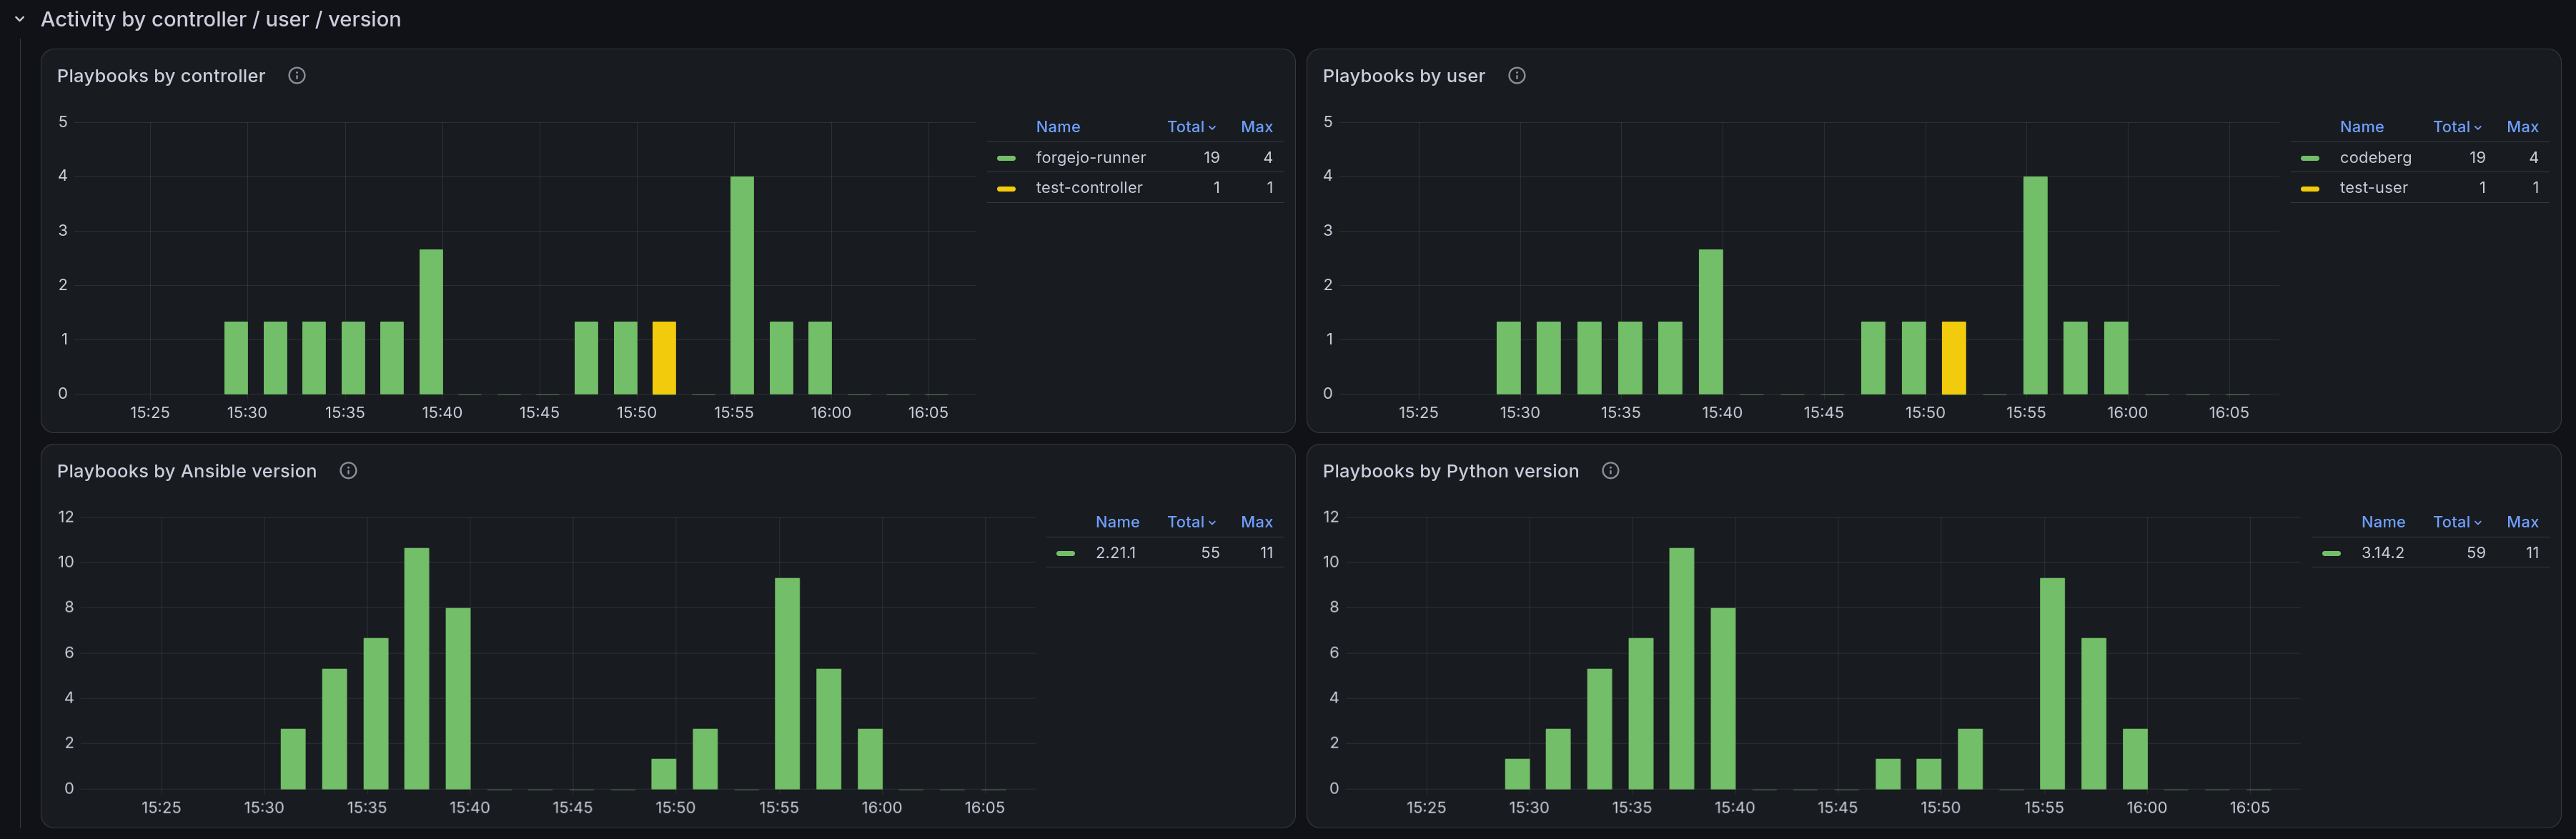The height and width of the screenshot is (839, 2576).
Task: Click yellow color swatch beside test-user
Action: (x=2310, y=188)
